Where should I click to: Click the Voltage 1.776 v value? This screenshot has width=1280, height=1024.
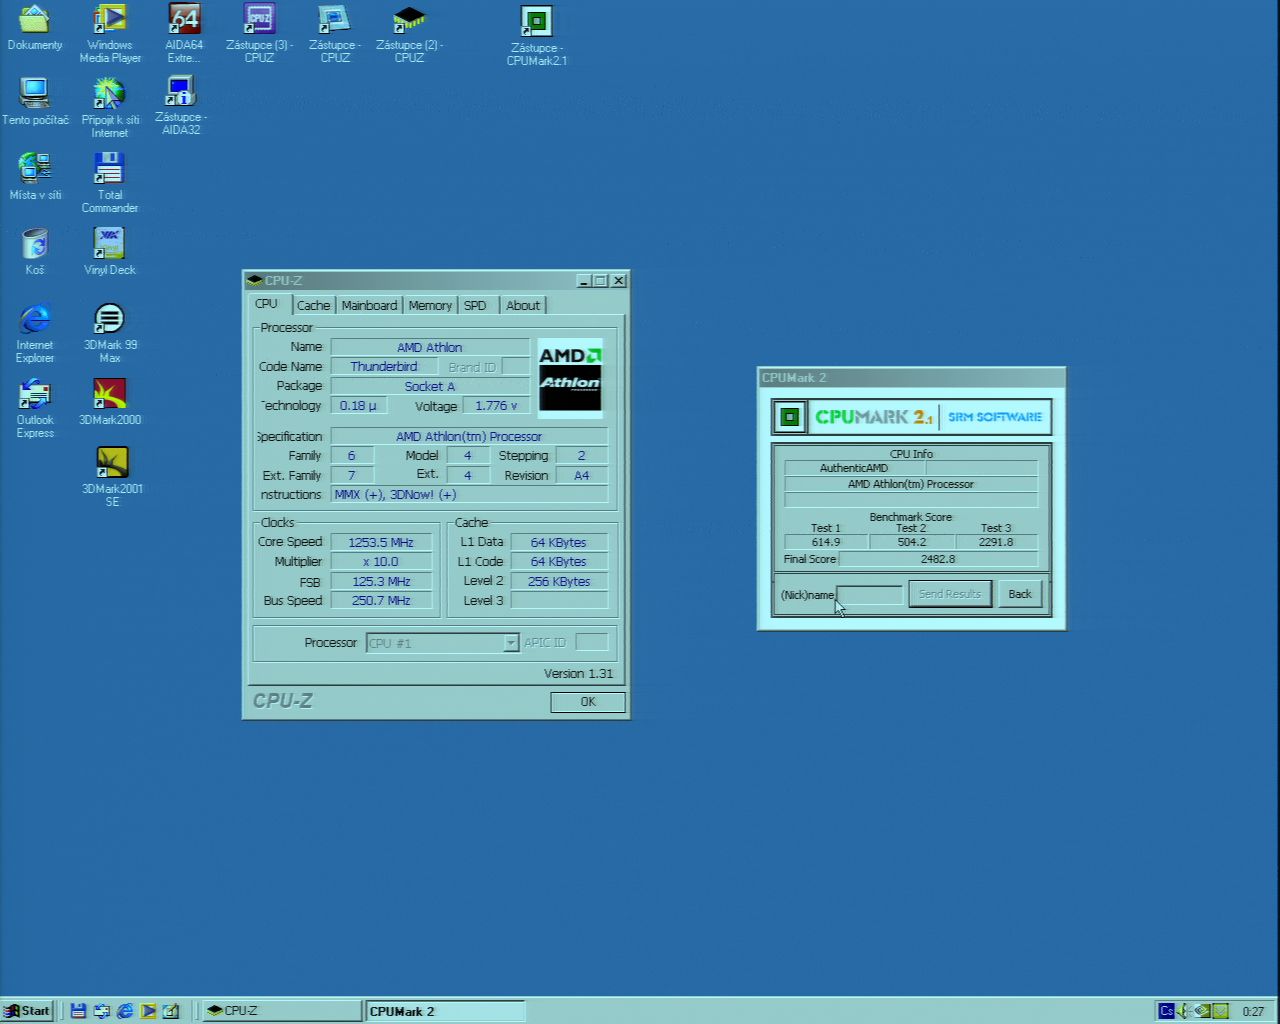click(x=496, y=406)
